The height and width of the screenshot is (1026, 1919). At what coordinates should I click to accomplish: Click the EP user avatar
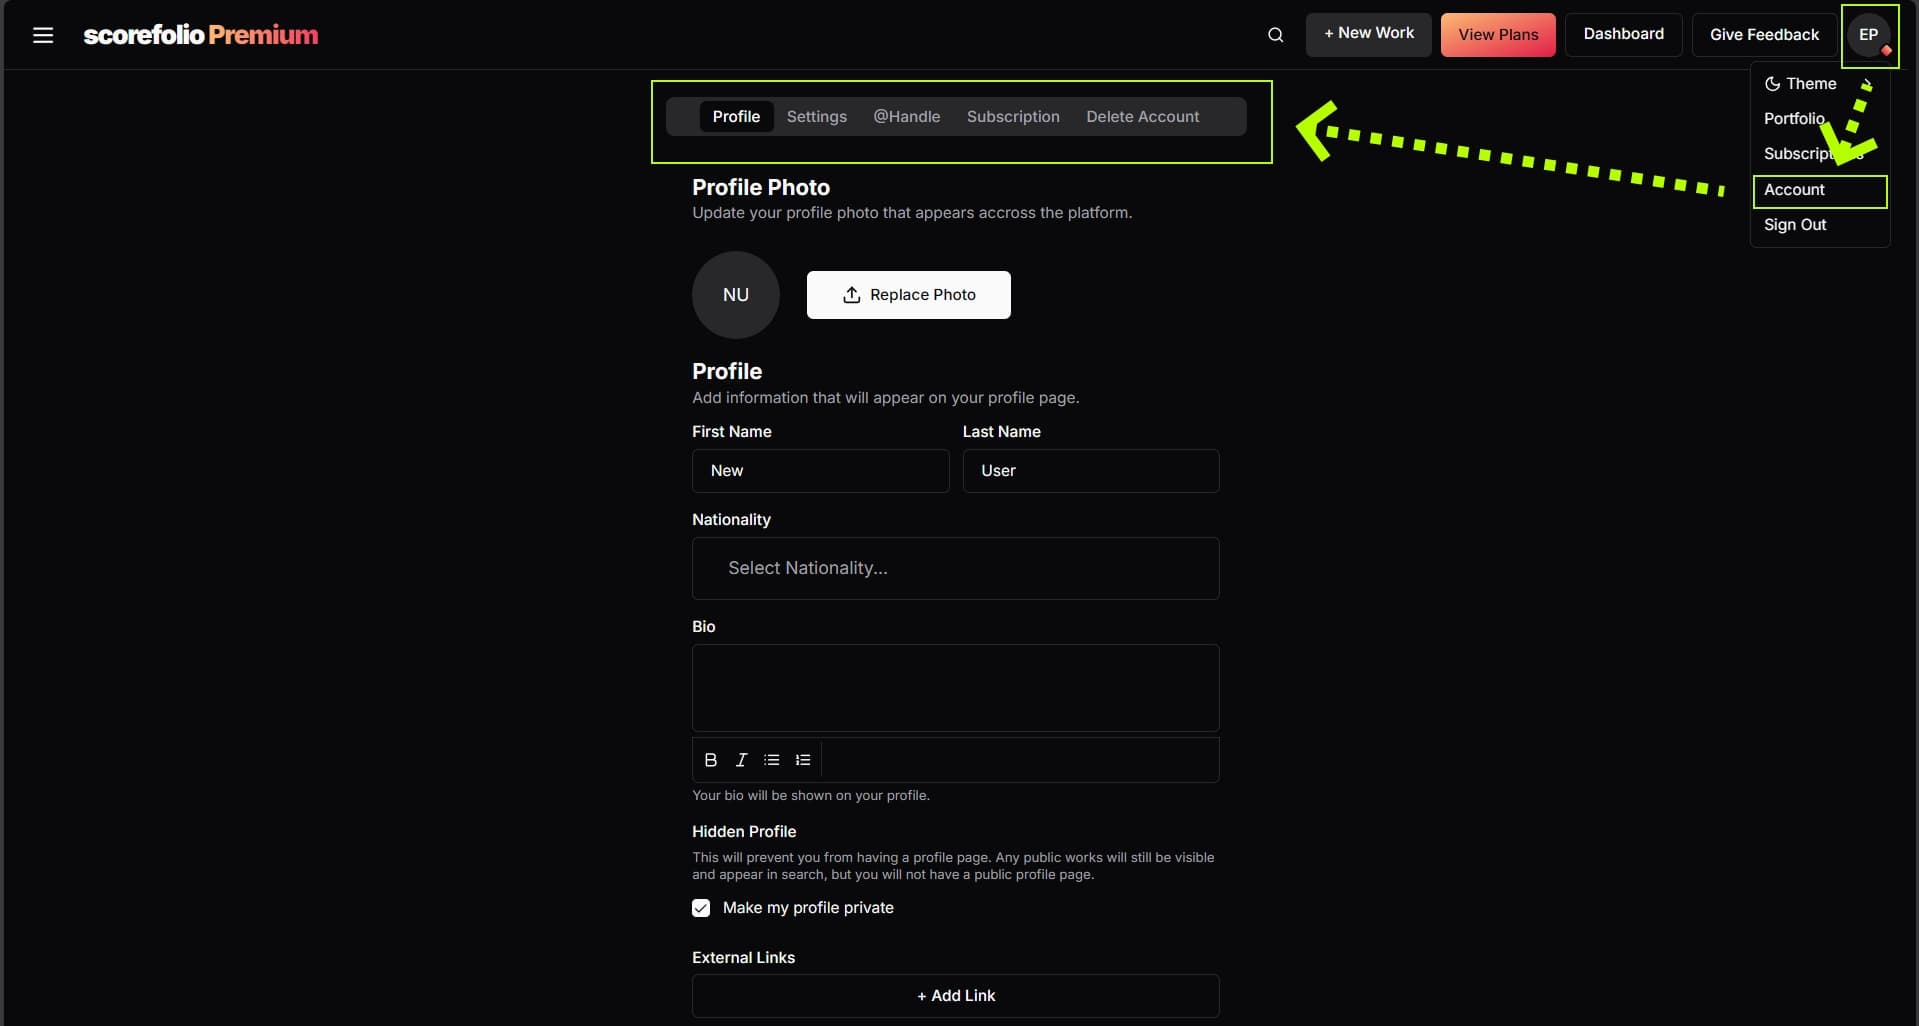(x=1868, y=35)
